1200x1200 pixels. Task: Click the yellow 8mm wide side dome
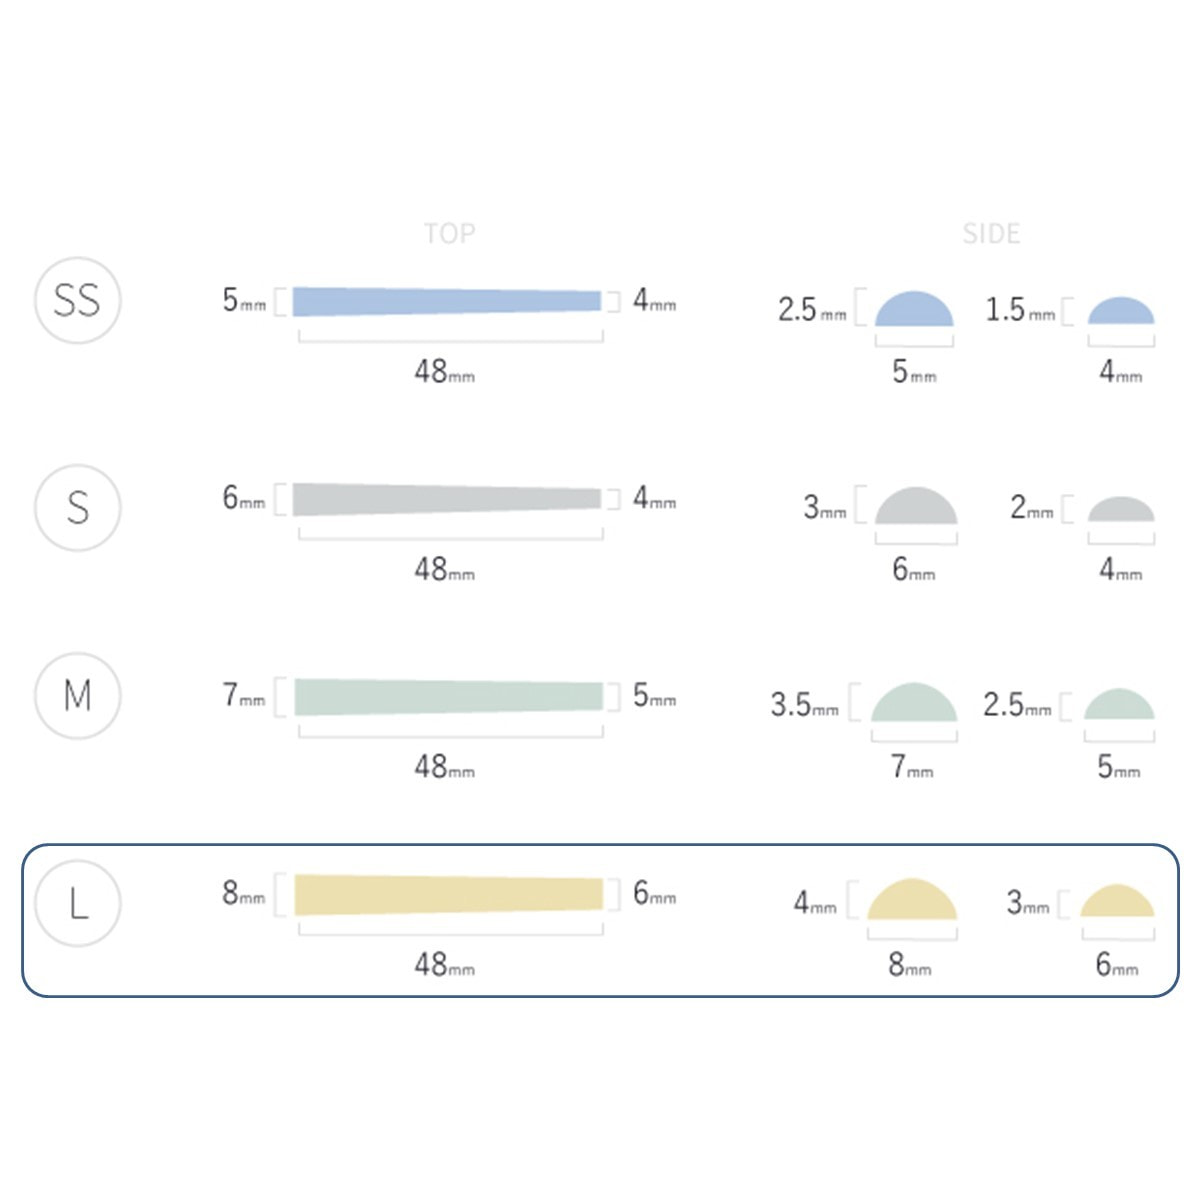pyautogui.click(x=912, y=902)
